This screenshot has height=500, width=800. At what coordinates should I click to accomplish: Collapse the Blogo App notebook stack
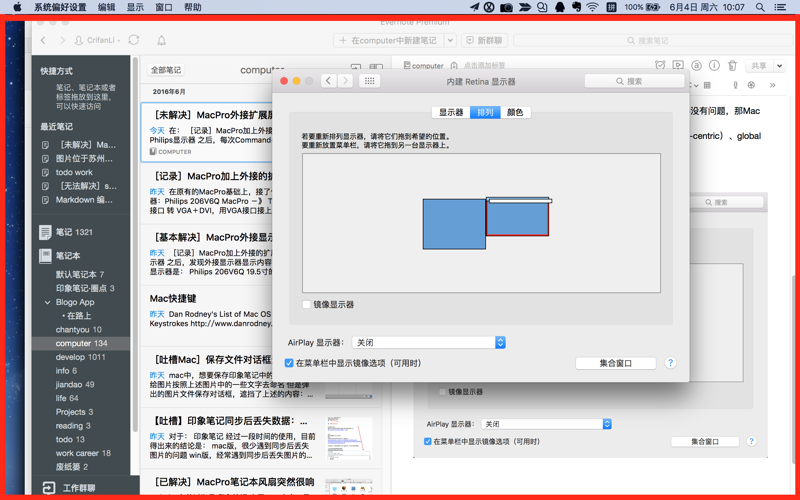point(47,302)
